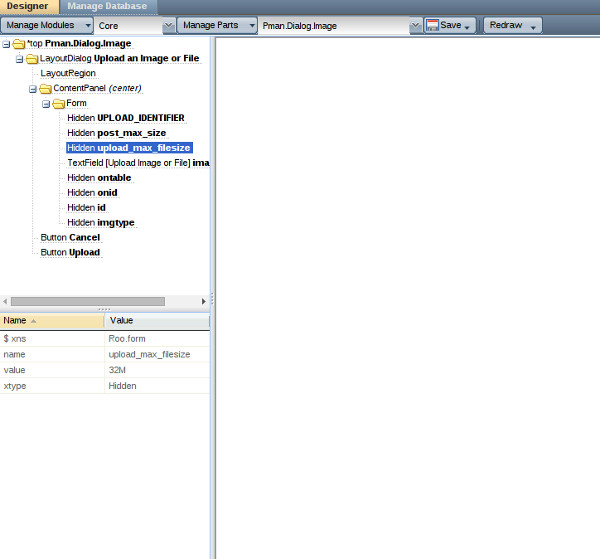This screenshot has width=600, height=559.
Task: Collapse the LayoutDialog tree node
Action: tap(20, 59)
